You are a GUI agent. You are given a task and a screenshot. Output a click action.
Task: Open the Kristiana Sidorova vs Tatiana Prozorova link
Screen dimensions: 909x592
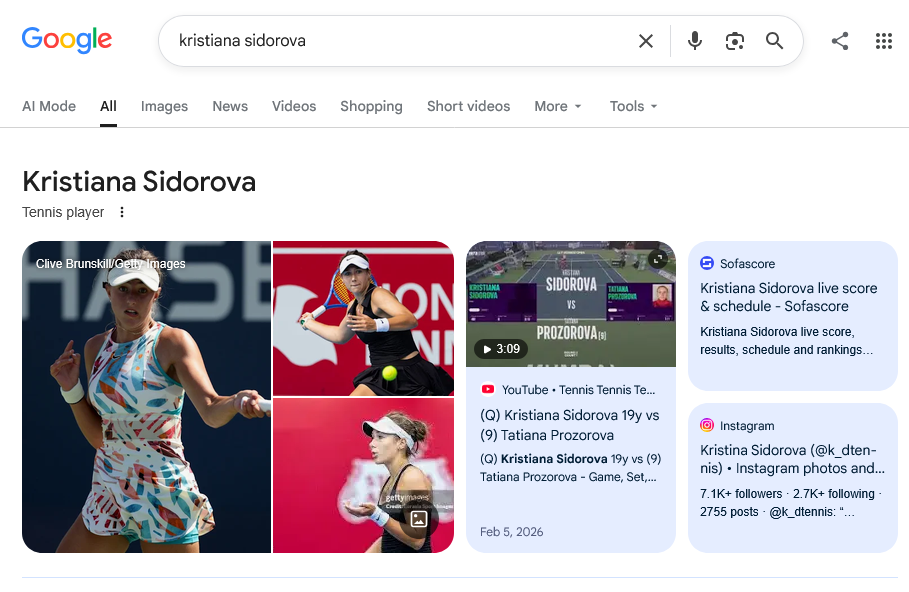[570, 425]
